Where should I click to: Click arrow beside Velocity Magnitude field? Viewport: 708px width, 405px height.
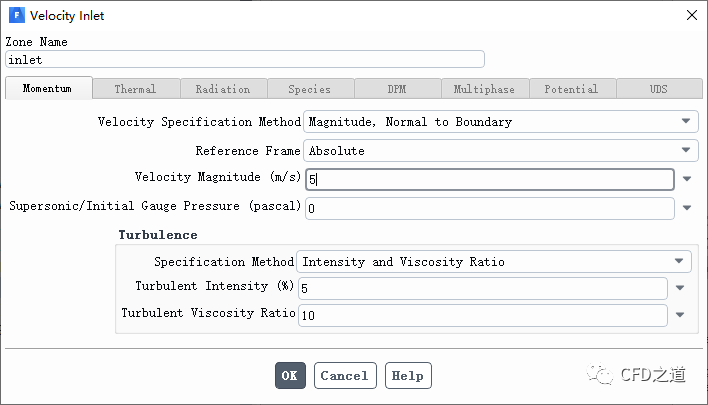pos(688,180)
